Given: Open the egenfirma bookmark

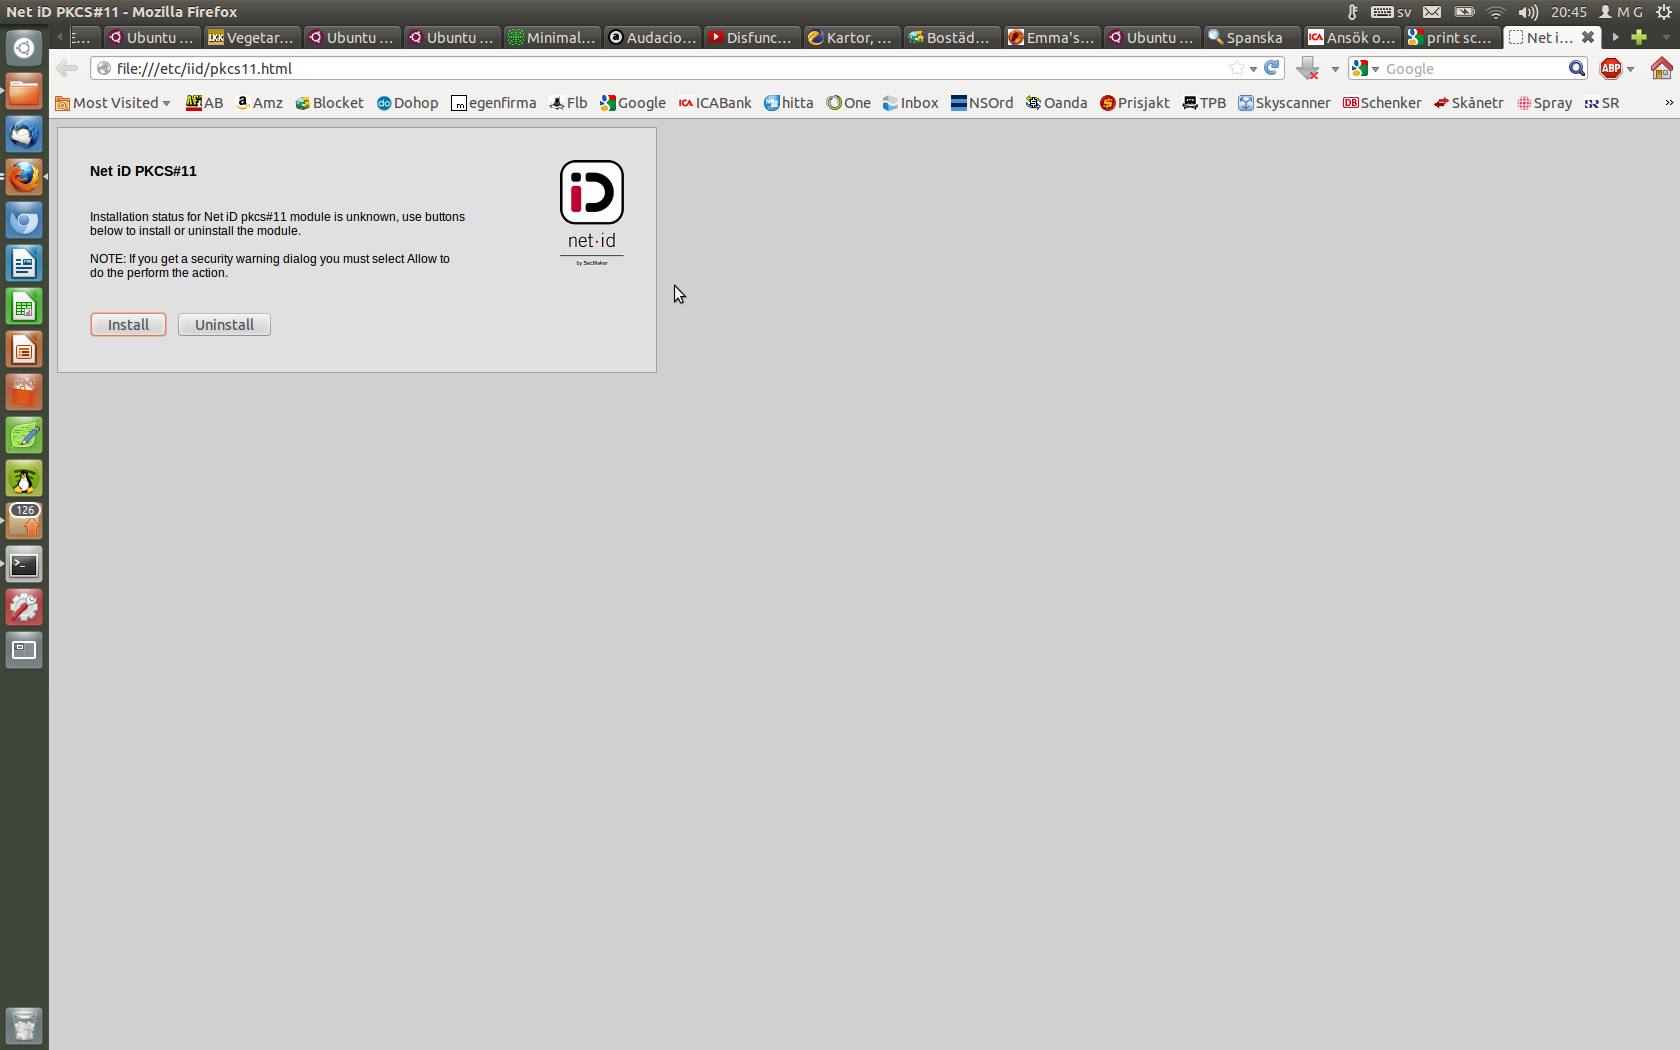Looking at the screenshot, I should tap(494, 103).
